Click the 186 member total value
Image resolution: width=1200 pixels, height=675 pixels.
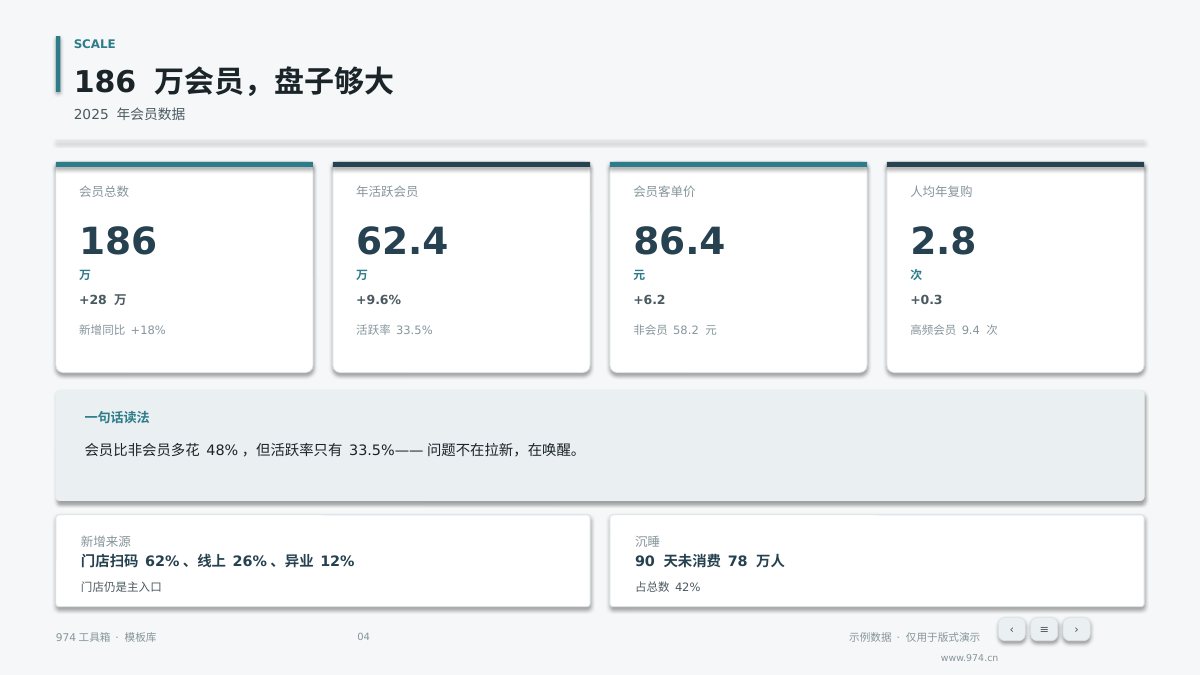118,241
